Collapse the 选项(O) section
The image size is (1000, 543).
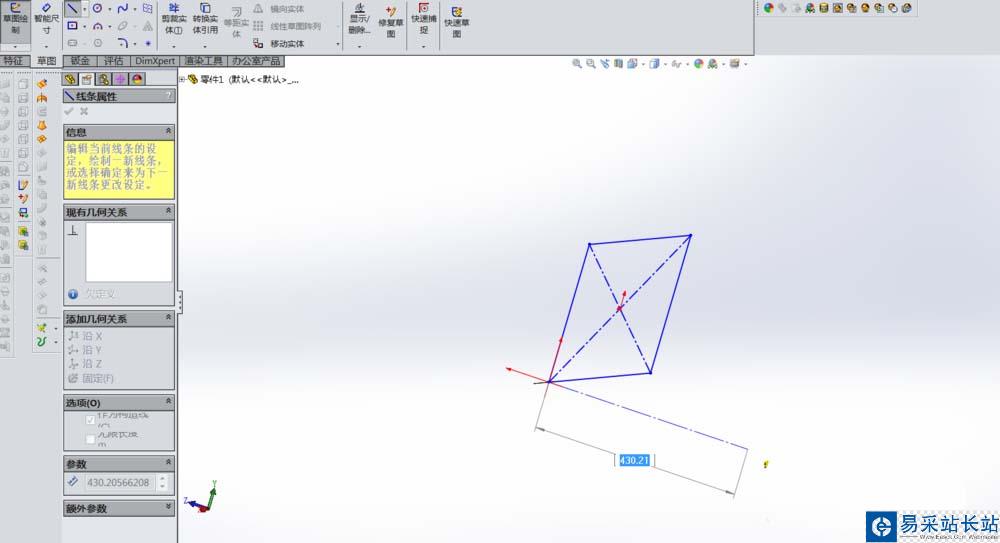point(168,401)
